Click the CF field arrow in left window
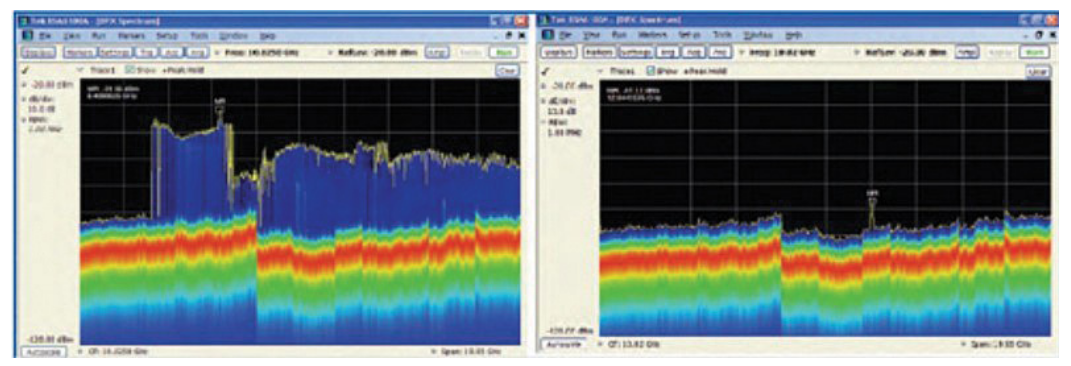This screenshot has width=1071, height=366. pos(81,352)
